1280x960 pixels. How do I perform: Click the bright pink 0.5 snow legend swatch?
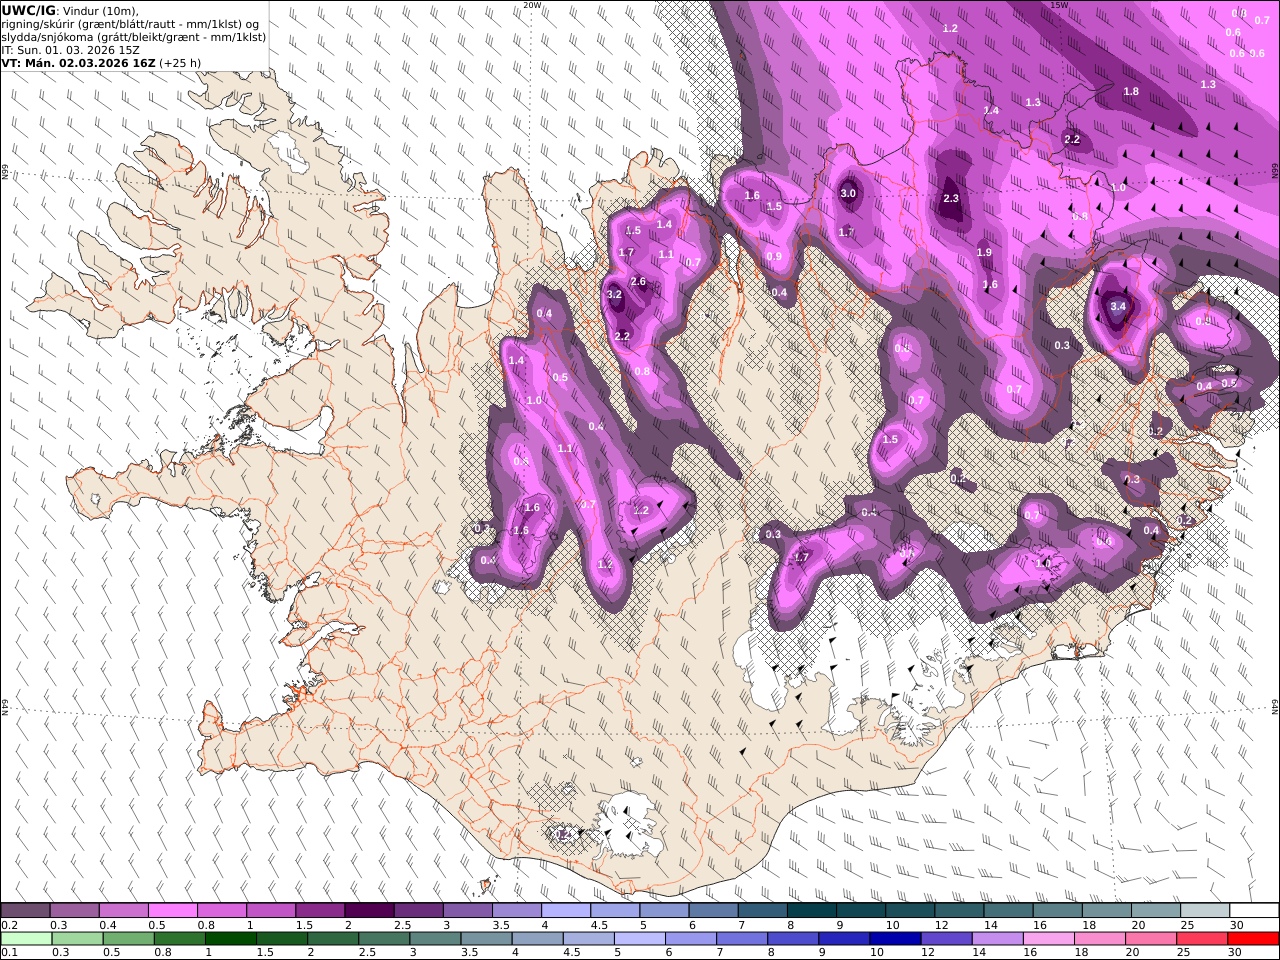(x=172, y=911)
